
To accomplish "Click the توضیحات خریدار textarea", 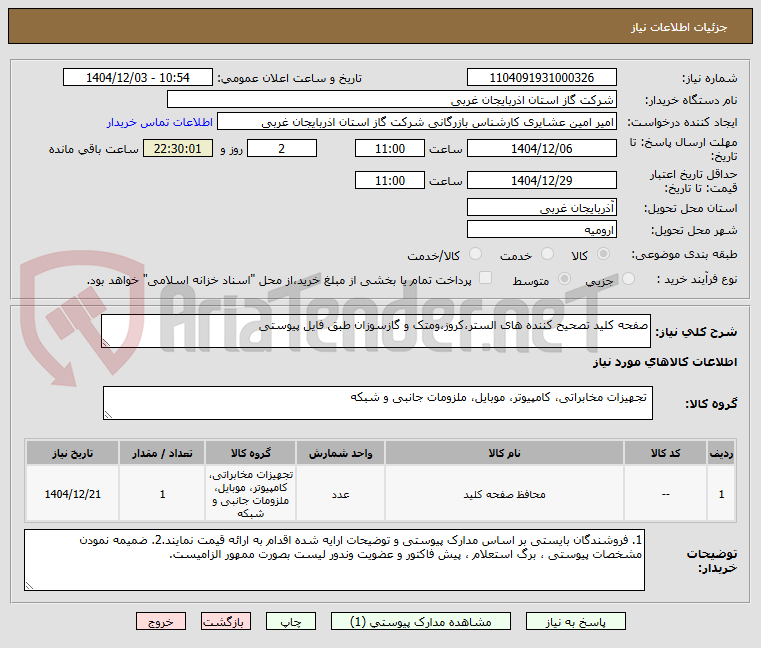I will point(334,560).
